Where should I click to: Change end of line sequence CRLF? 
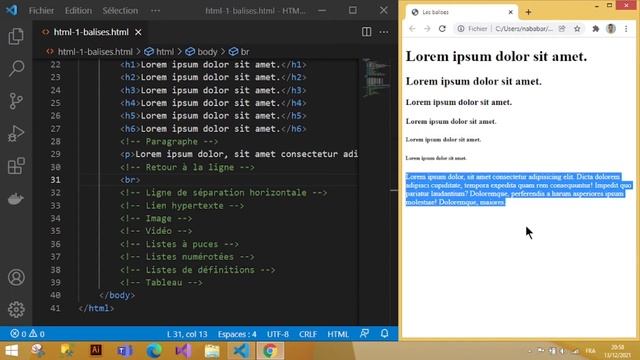tap(308, 334)
